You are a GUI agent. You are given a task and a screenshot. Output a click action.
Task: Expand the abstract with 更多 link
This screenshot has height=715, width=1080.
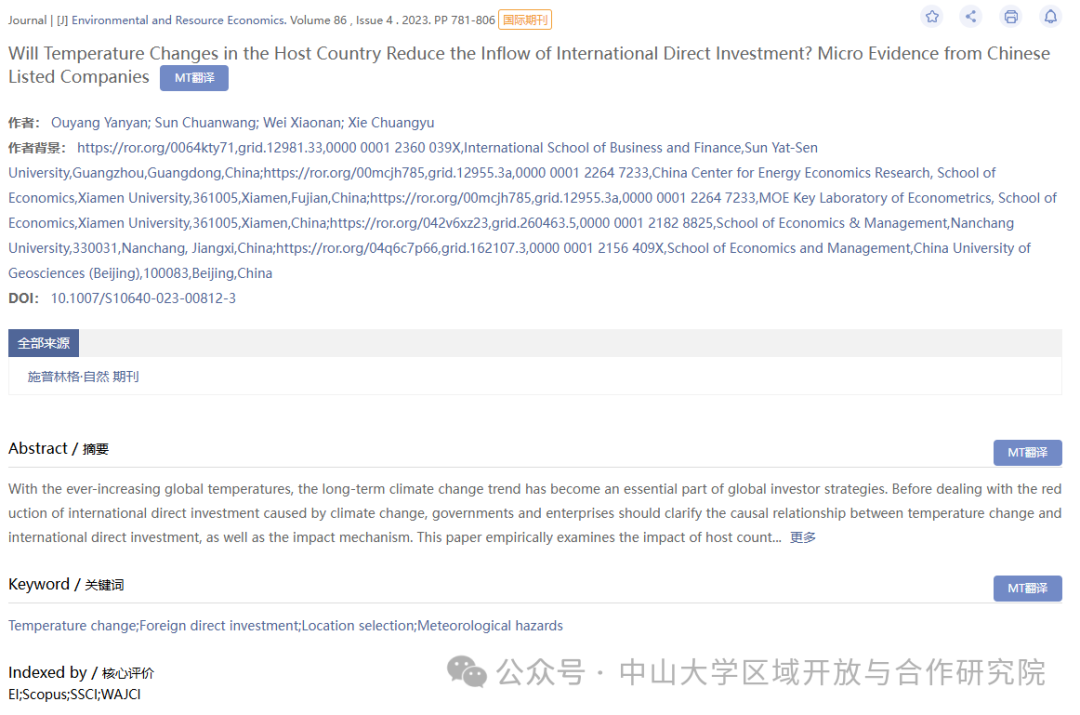(x=802, y=537)
